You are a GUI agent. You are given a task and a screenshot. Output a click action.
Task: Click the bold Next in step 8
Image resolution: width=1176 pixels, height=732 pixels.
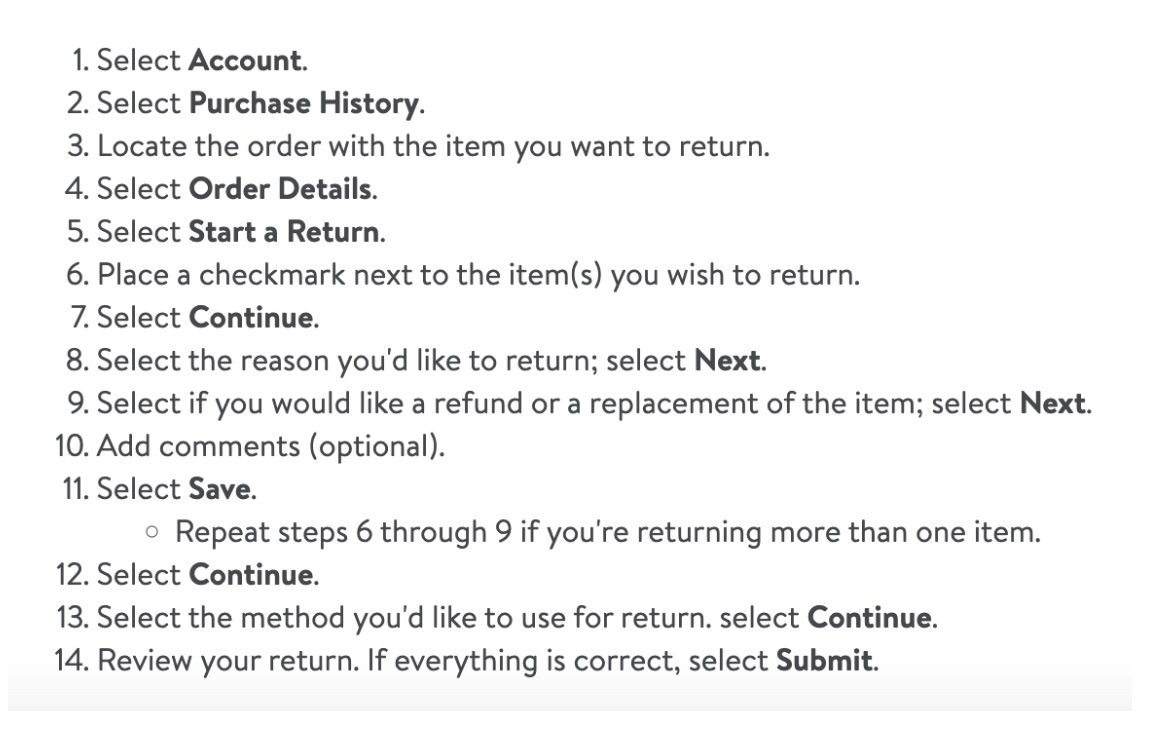pos(727,361)
